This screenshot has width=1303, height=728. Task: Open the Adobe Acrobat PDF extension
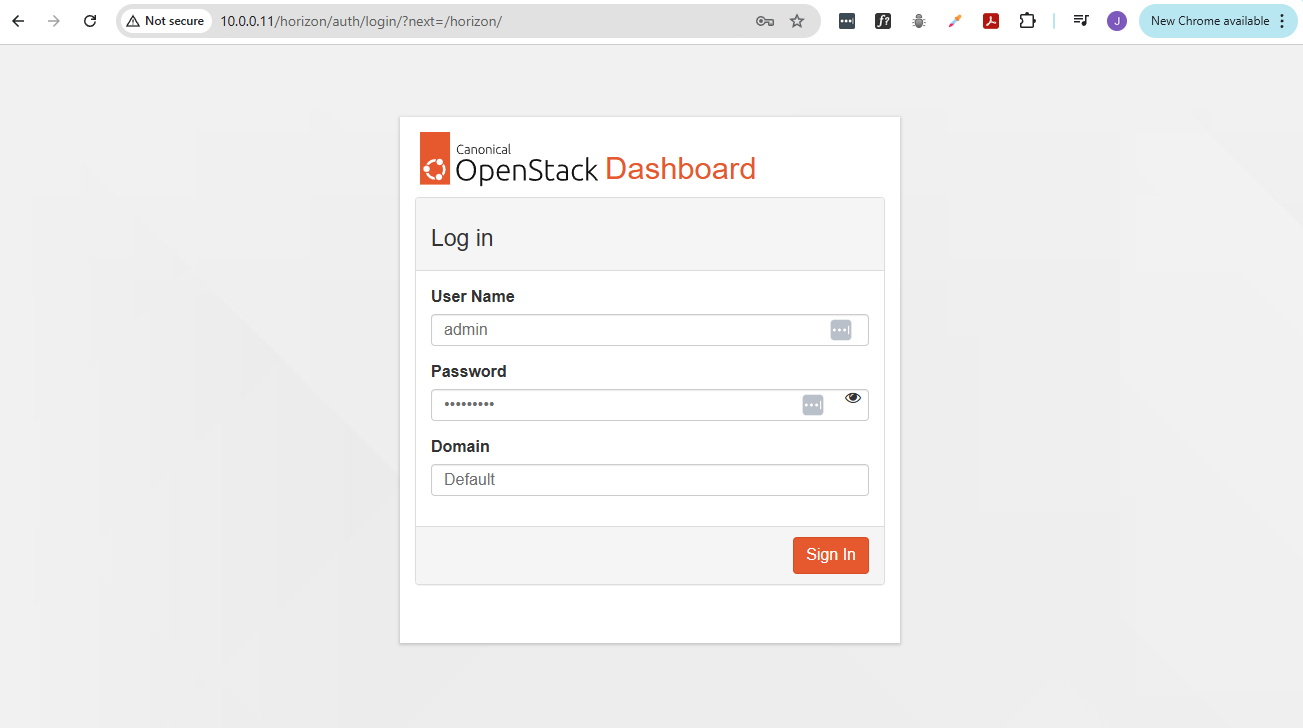pyautogui.click(x=991, y=21)
